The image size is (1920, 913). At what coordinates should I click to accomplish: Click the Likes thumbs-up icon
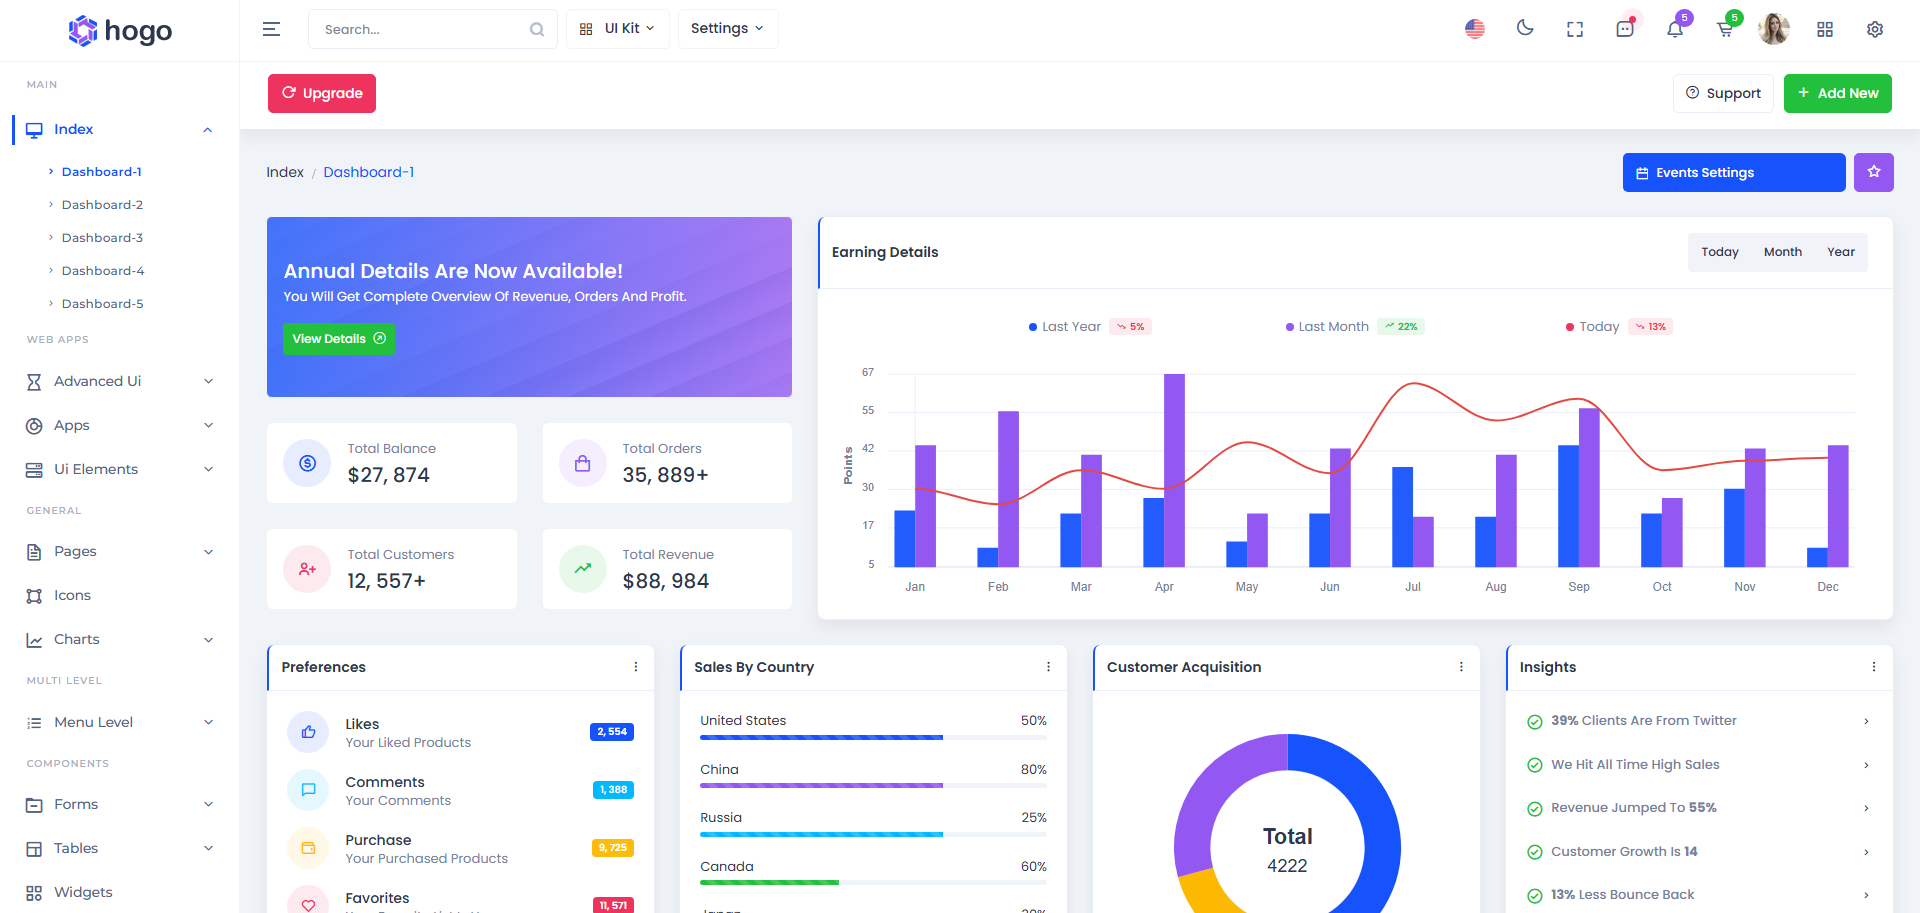(x=308, y=732)
